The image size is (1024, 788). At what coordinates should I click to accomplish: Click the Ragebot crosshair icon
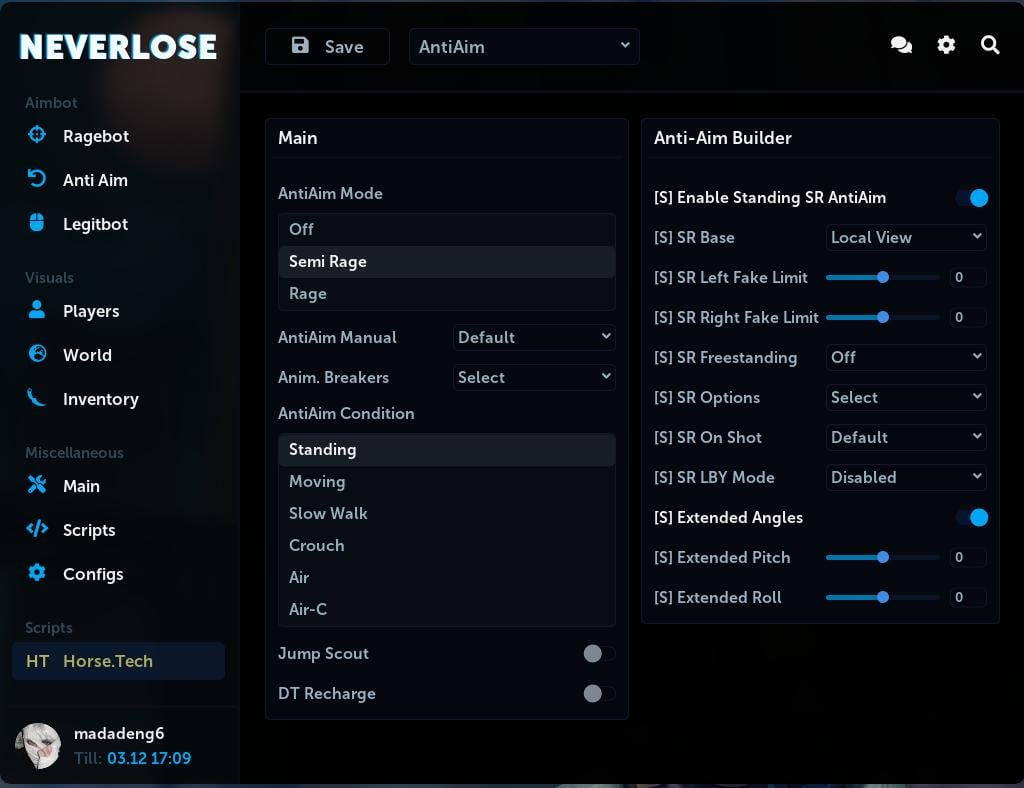pyautogui.click(x=37, y=135)
